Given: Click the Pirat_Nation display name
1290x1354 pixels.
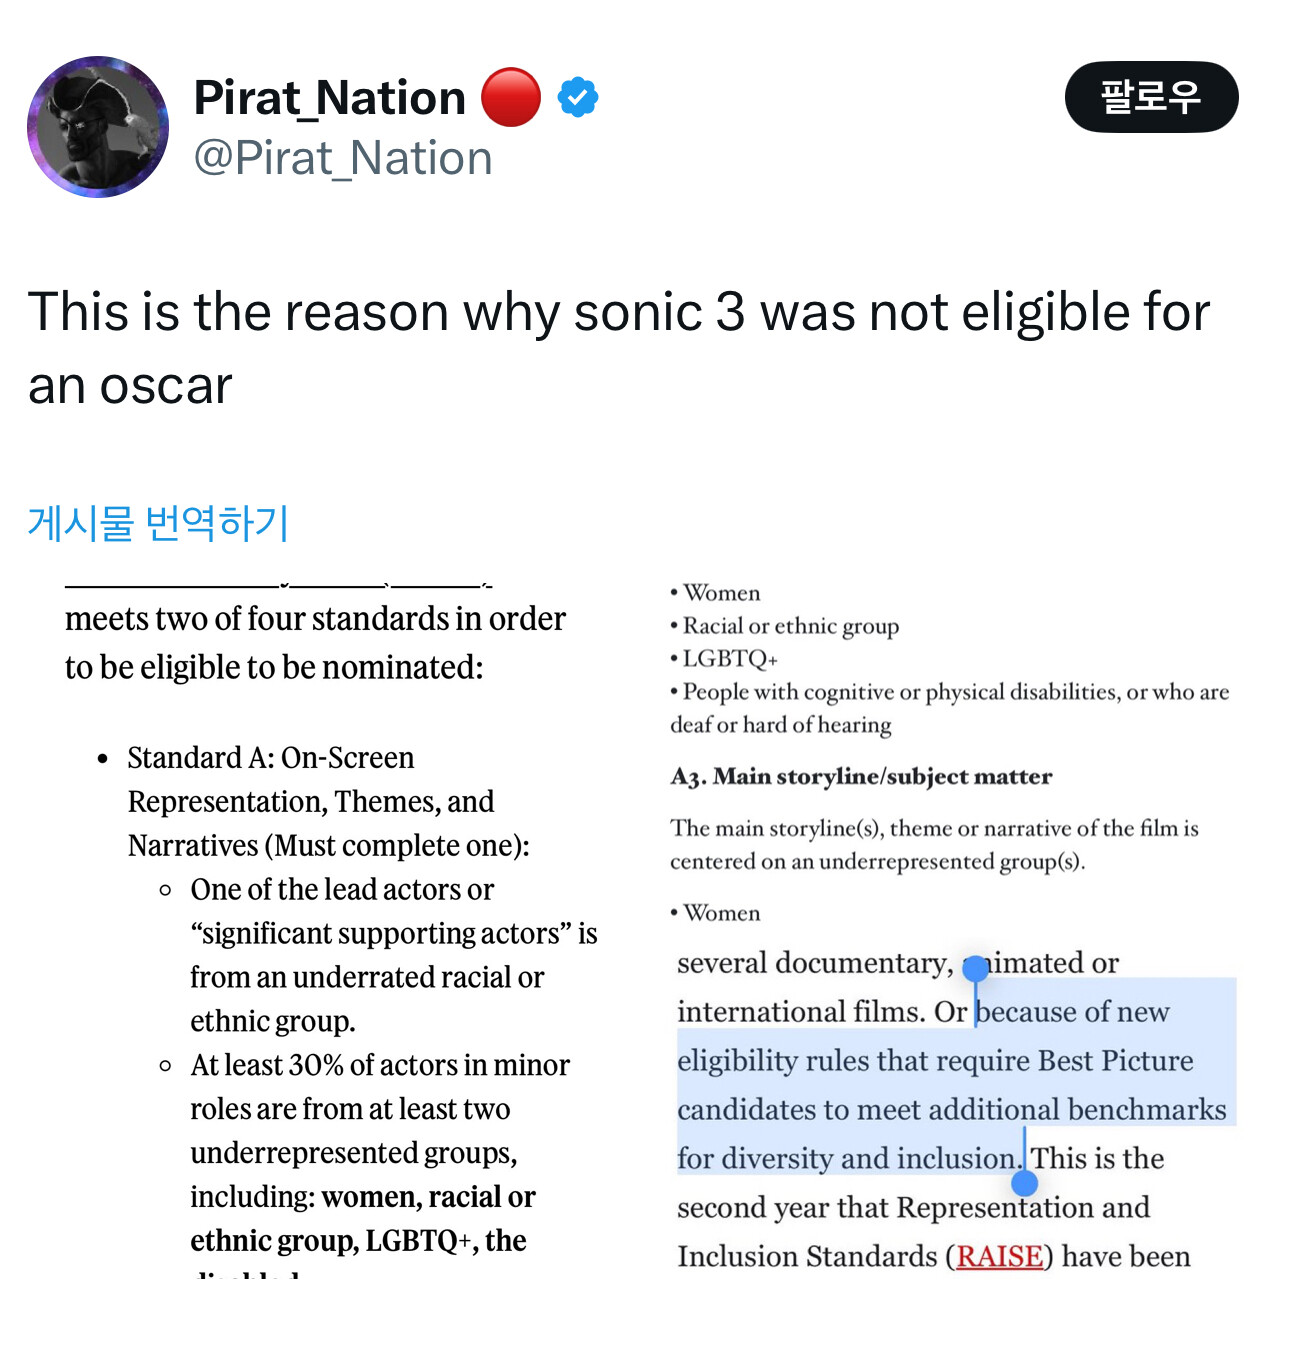Looking at the screenshot, I should click(330, 98).
